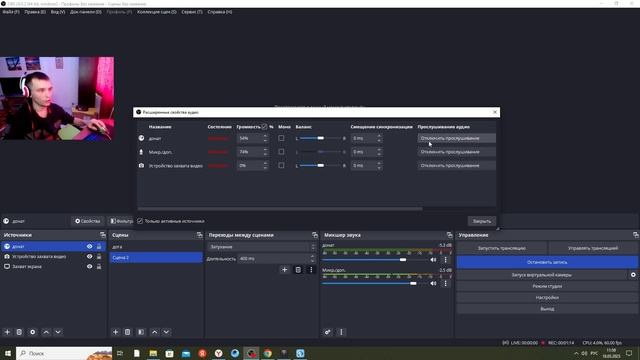This screenshot has width=640, height=360.
Task: Move scene down arrow in Сцены toolbar
Action: [166, 332]
